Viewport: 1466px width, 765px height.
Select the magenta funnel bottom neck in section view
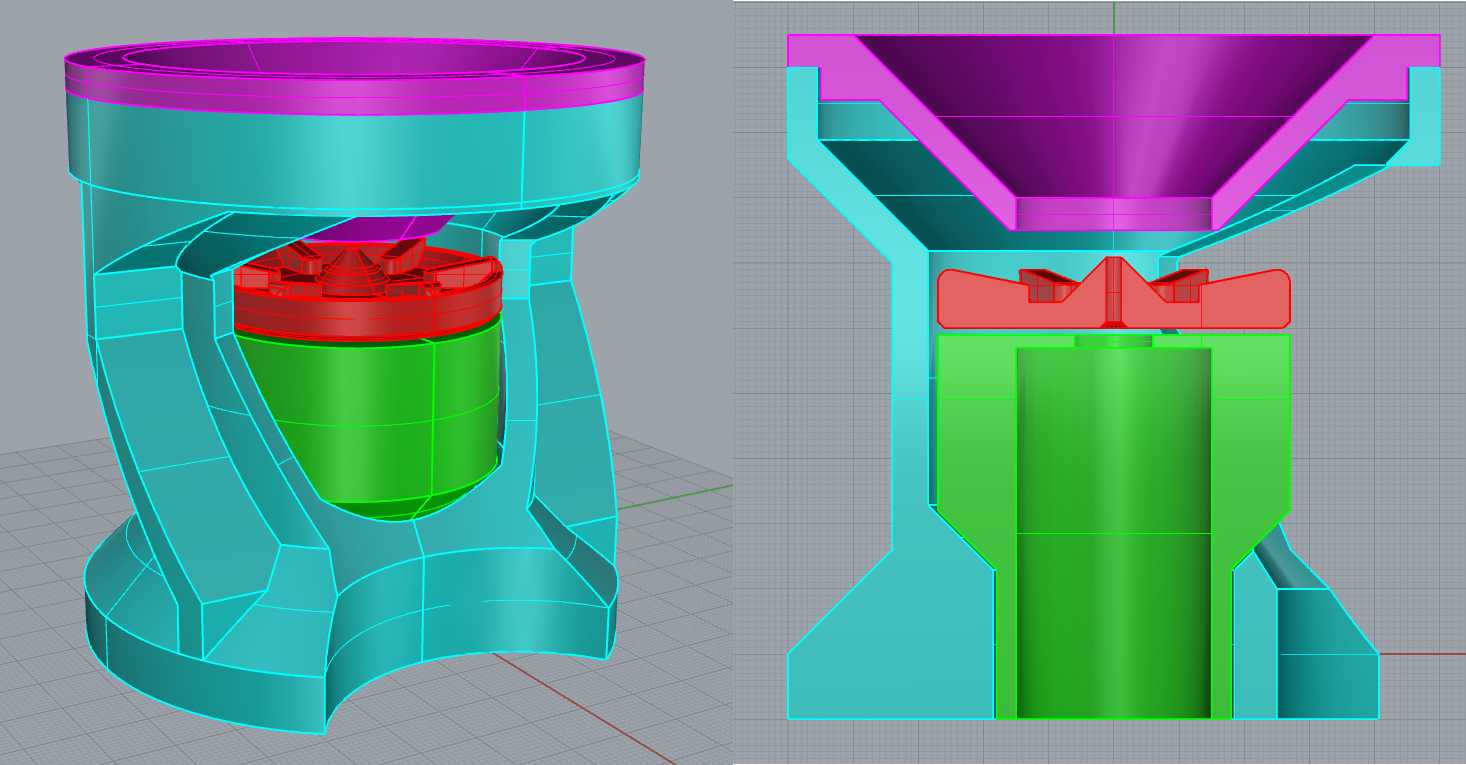coord(1114,213)
